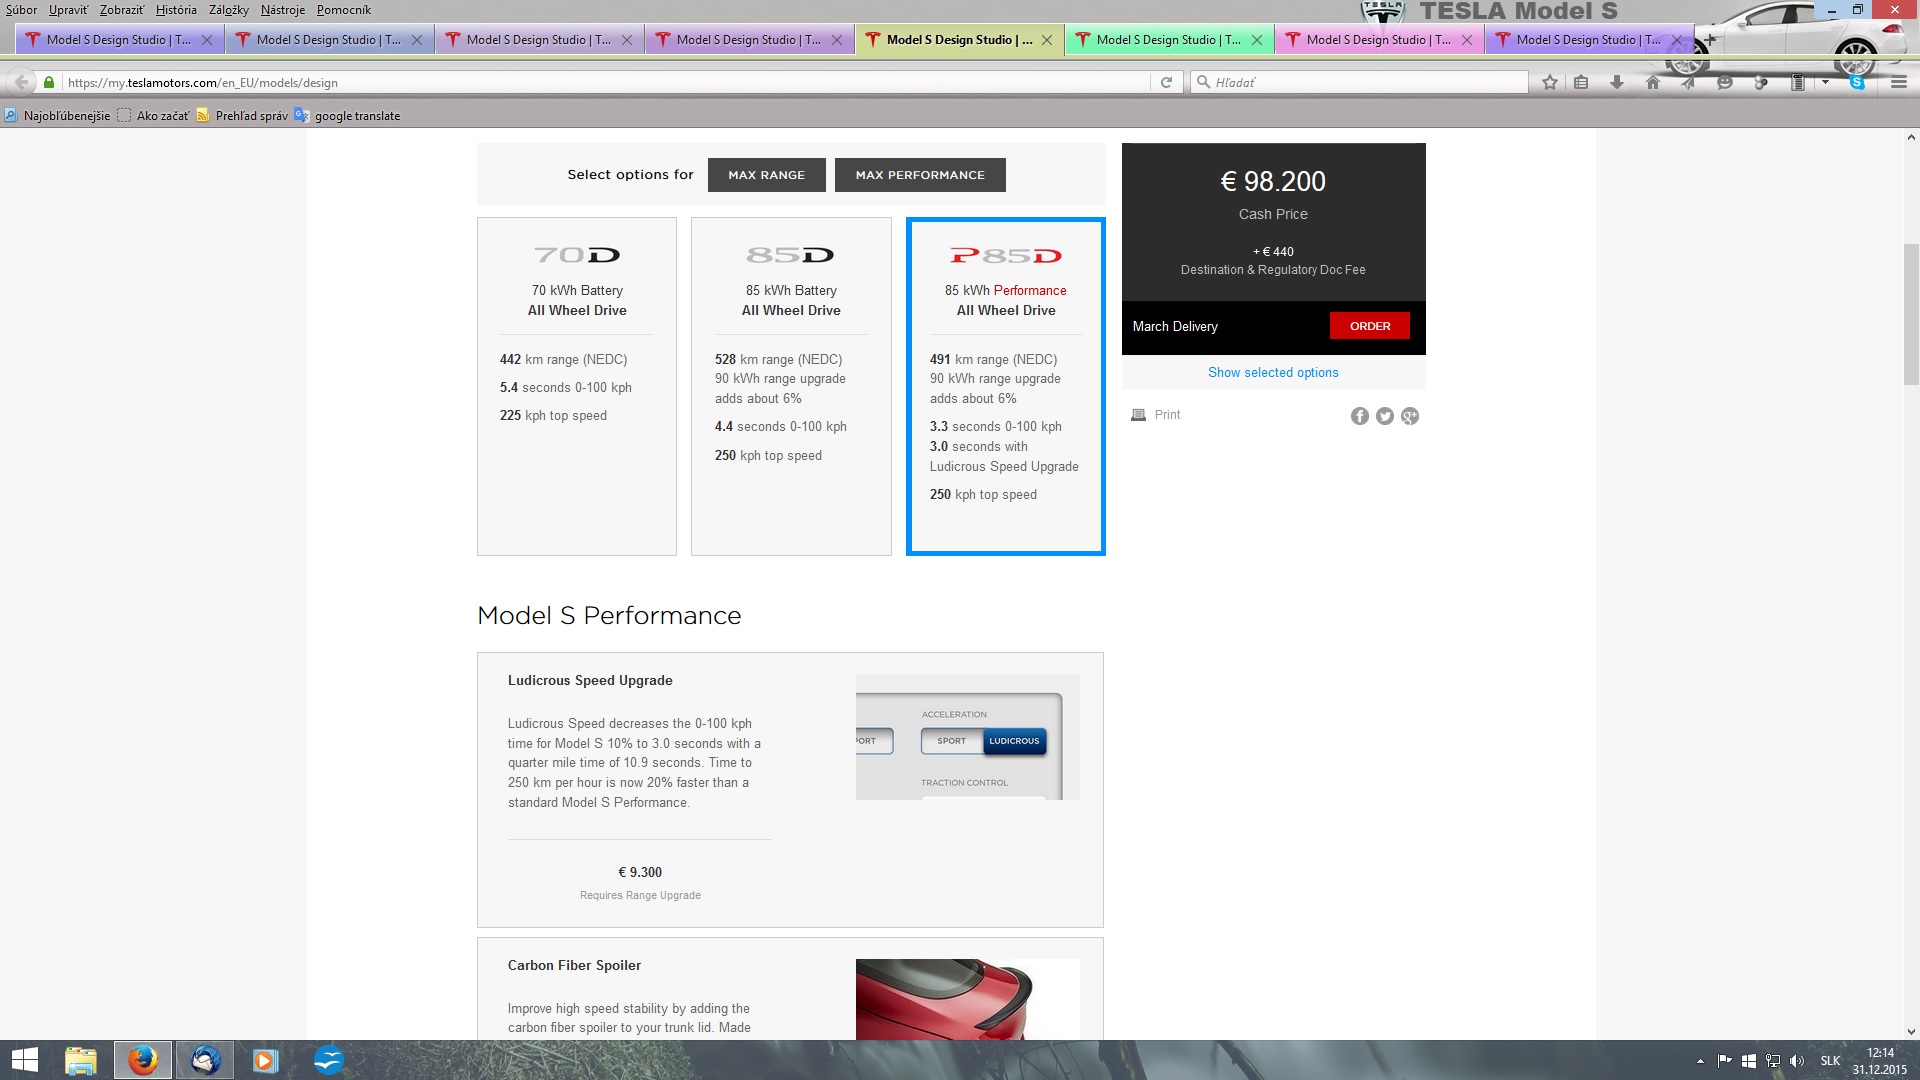Open the Nástroje menu
Image resolution: width=1920 pixels, height=1080 pixels.
click(x=283, y=10)
